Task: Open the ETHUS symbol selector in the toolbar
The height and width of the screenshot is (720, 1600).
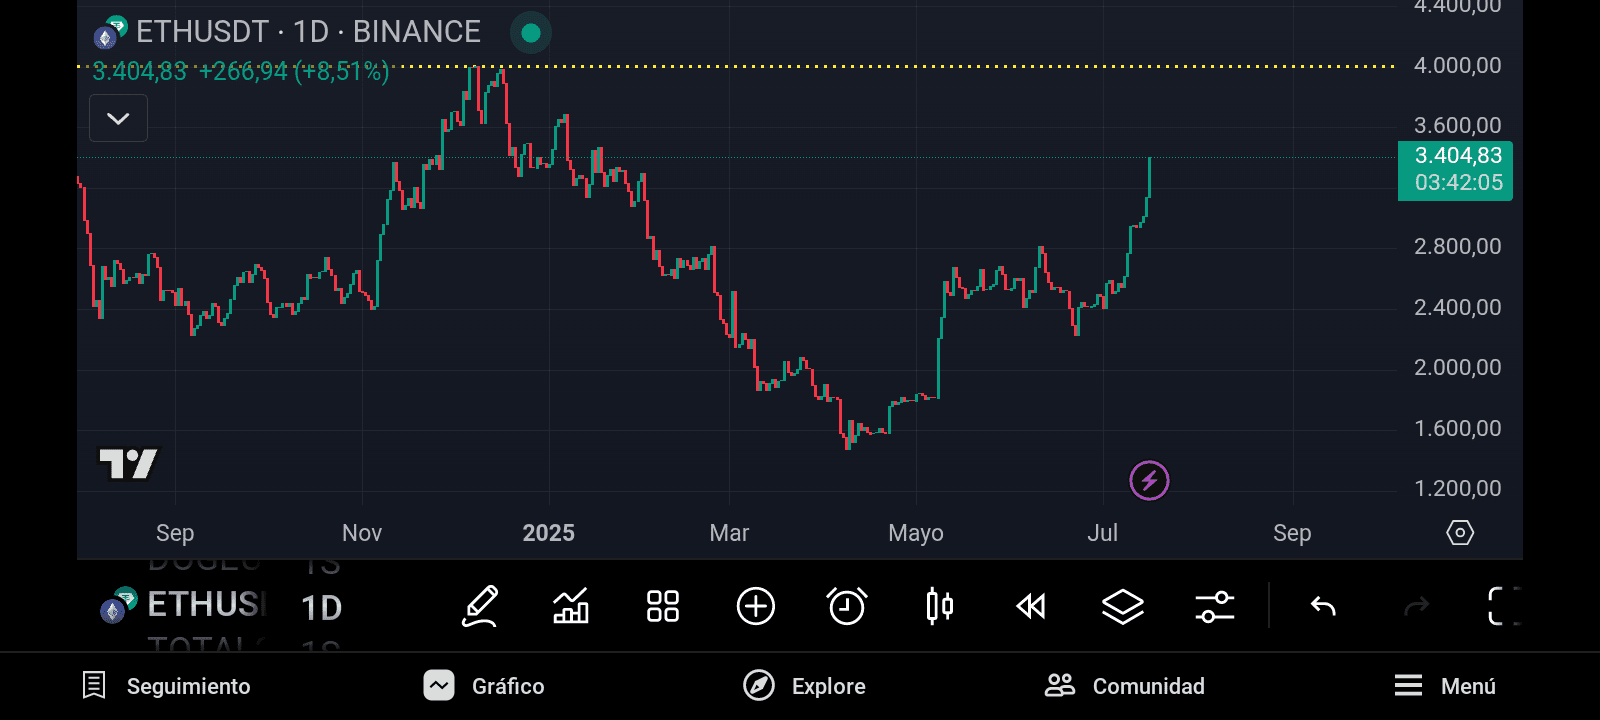Action: (185, 605)
